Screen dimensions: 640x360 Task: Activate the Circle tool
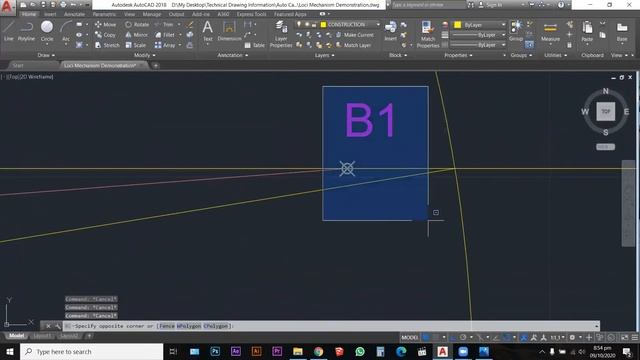(x=47, y=31)
